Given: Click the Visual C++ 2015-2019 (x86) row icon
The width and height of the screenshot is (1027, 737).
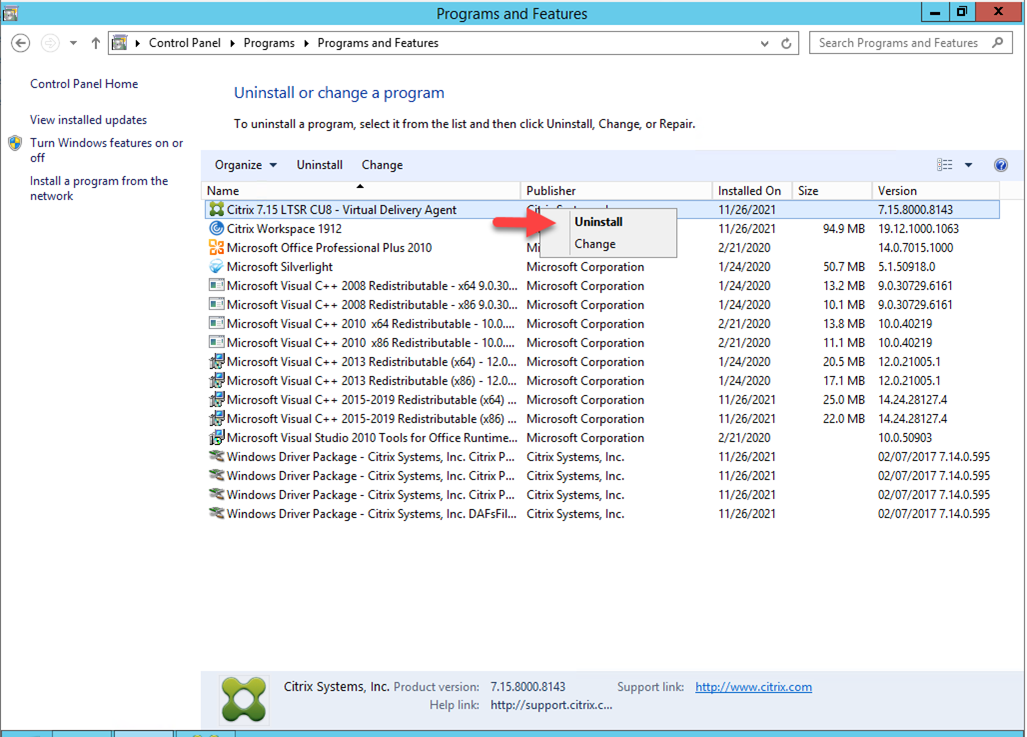Looking at the screenshot, I should [x=216, y=419].
